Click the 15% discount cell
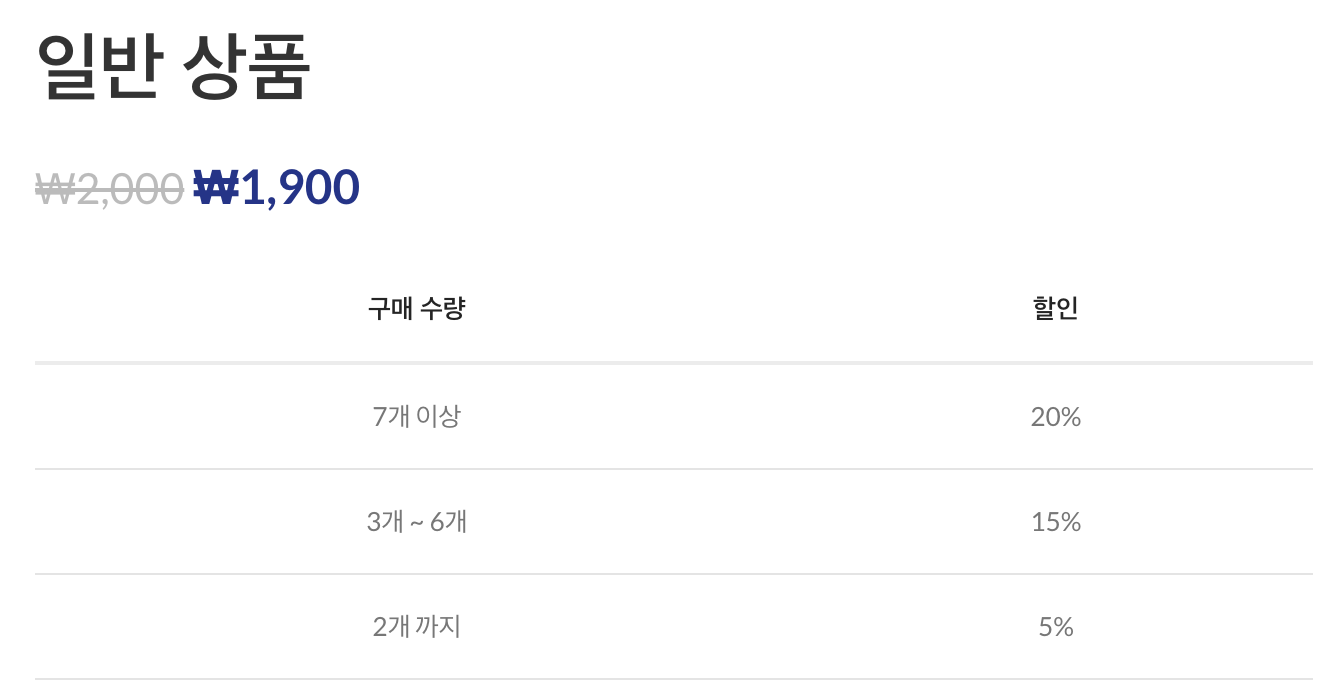This screenshot has height=694, width=1328. [1055, 521]
